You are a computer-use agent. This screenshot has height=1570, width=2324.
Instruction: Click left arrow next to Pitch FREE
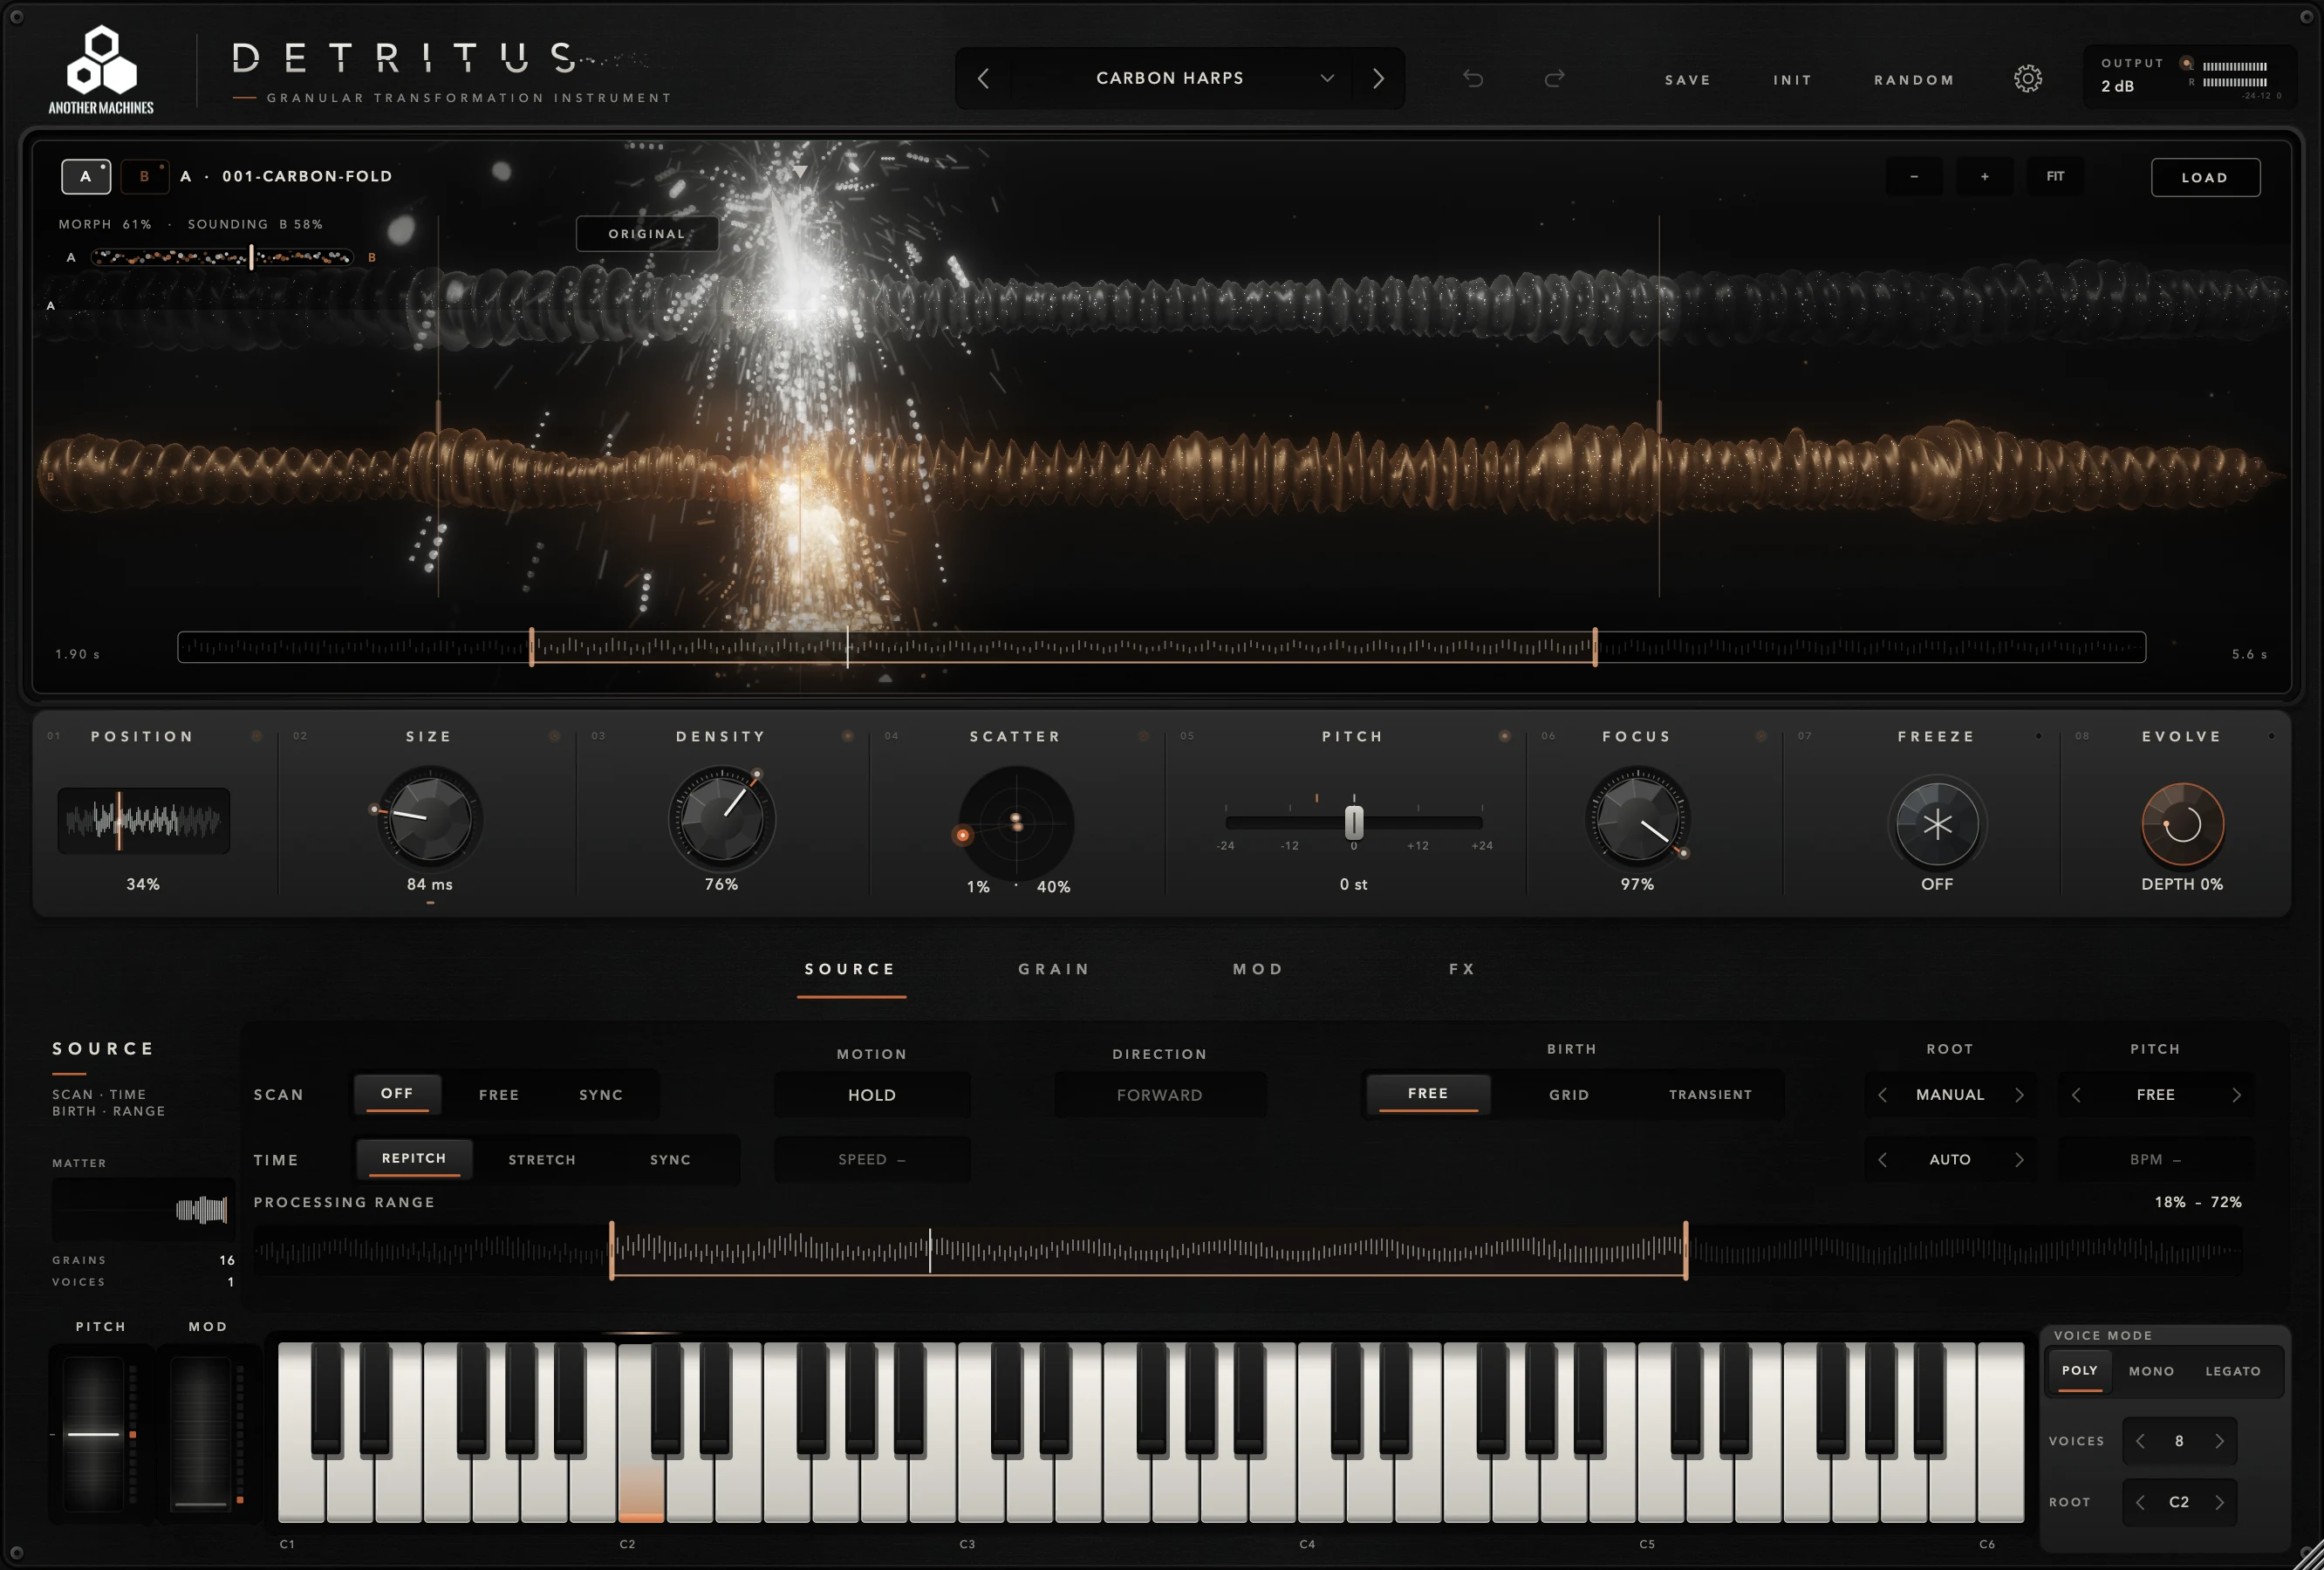[2076, 1095]
